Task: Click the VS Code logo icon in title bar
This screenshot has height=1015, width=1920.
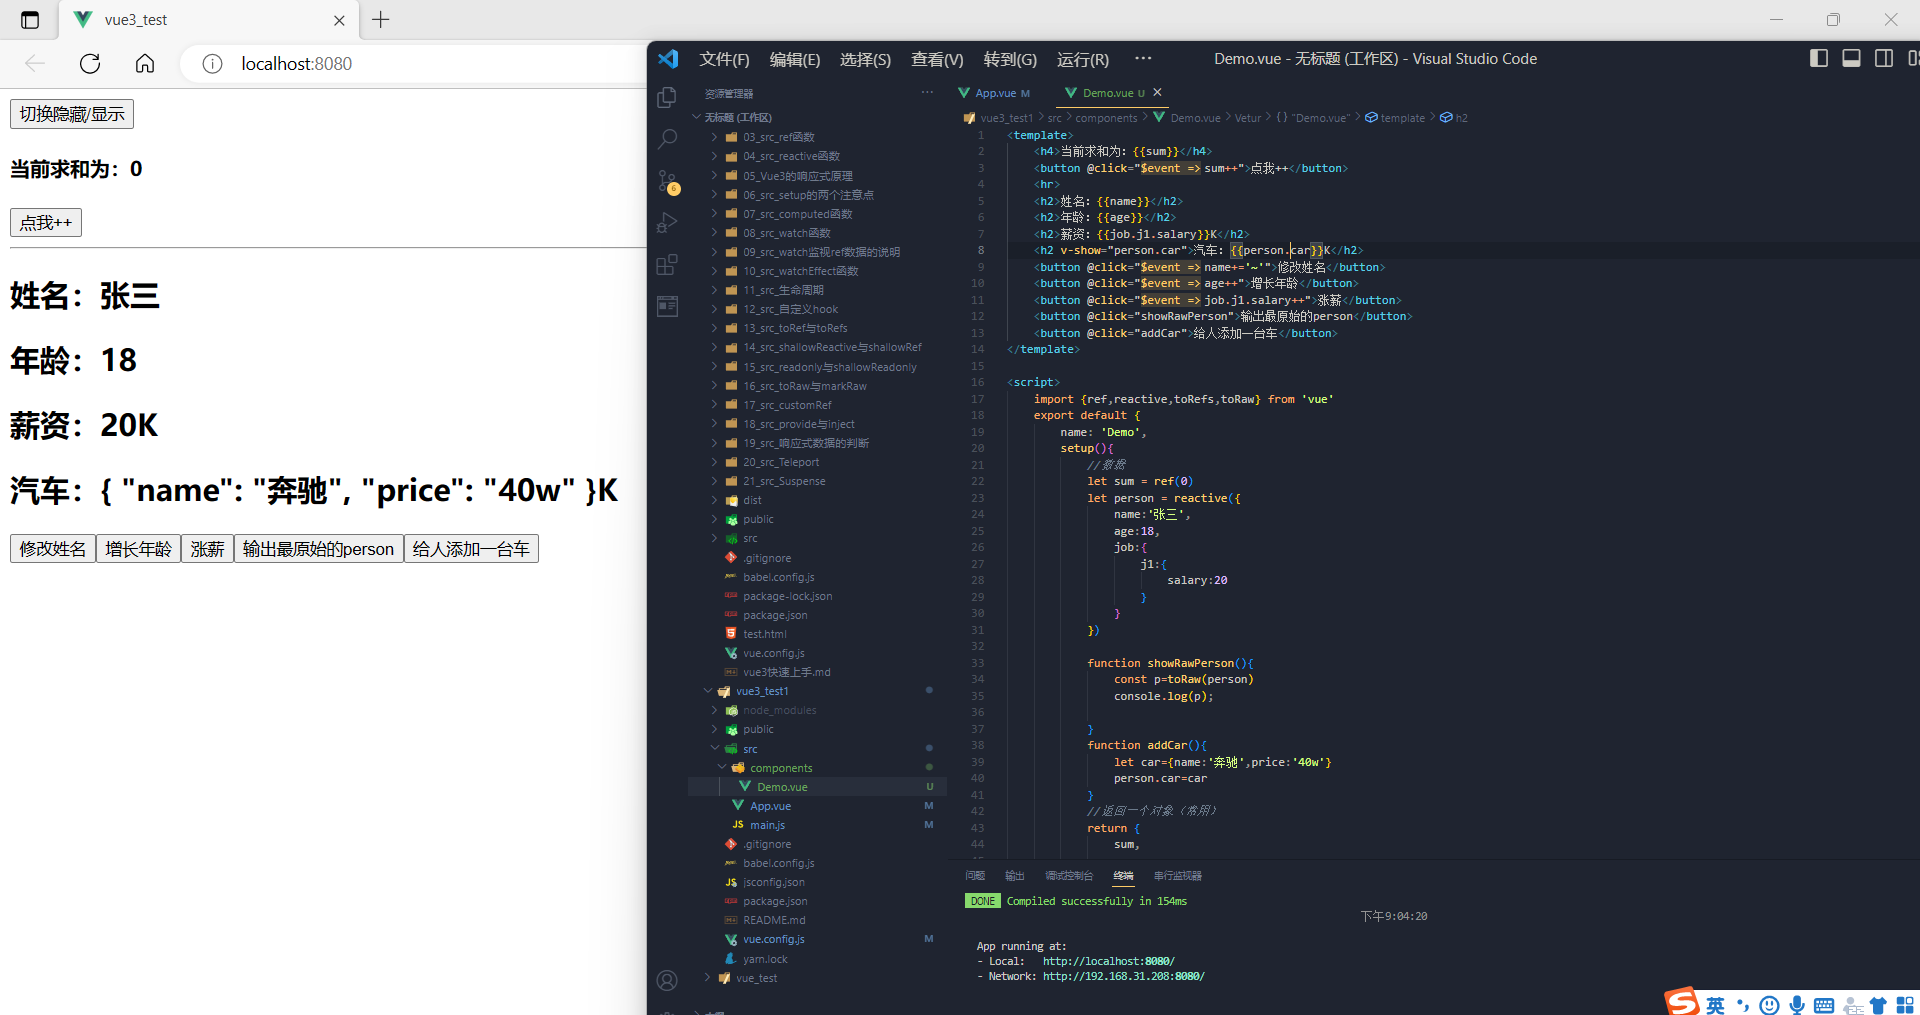Action: (668, 59)
